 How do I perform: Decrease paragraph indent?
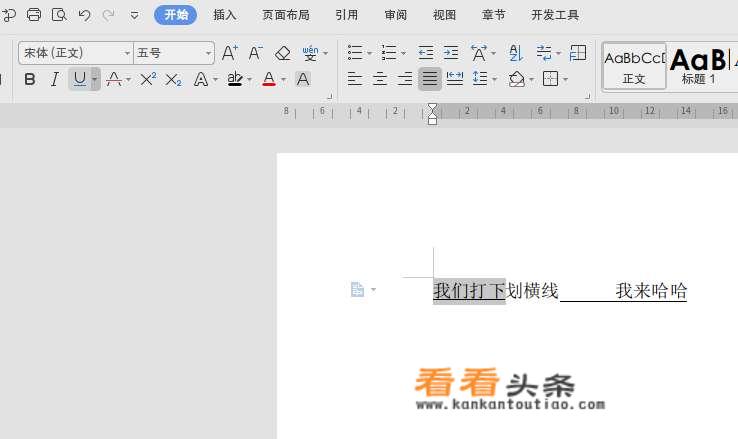[x=425, y=53]
